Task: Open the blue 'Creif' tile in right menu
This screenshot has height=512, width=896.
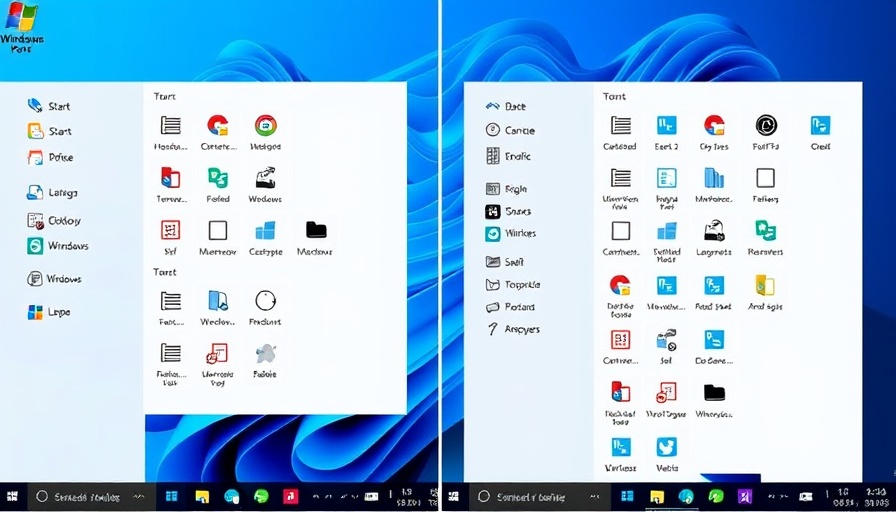Action: point(821,133)
